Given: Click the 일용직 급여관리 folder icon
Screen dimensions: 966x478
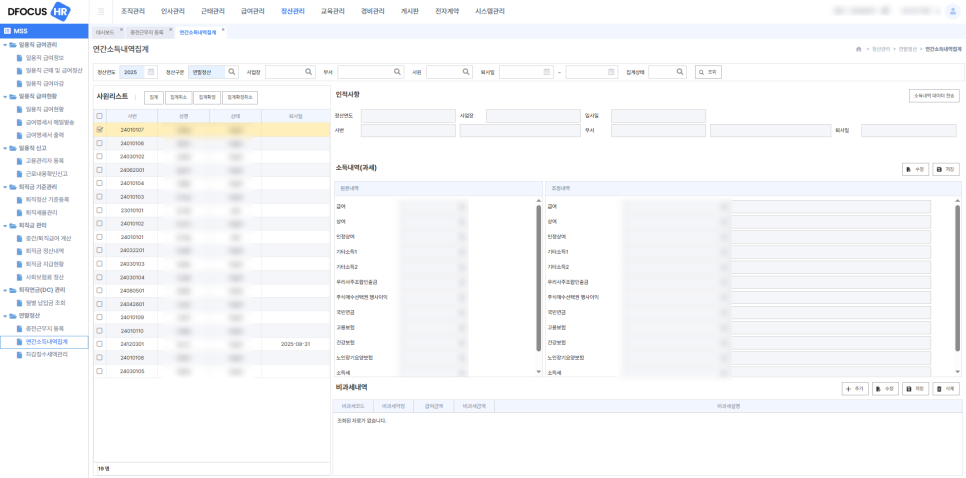Looking at the screenshot, I should [13, 44].
